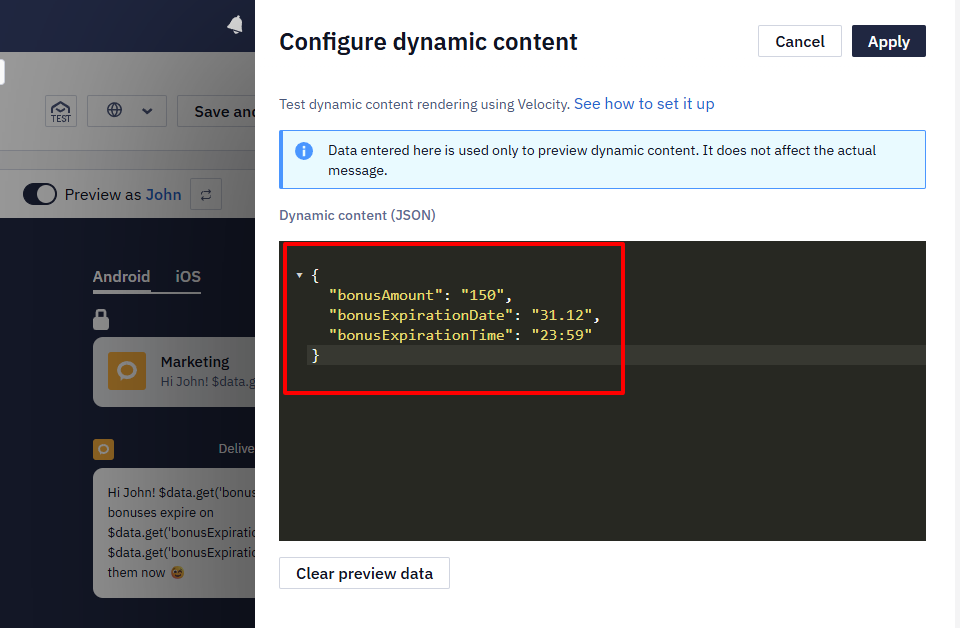Switch to the Android preview tab
This screenshot has height=628, width=960.
click(x=121, y=277)
